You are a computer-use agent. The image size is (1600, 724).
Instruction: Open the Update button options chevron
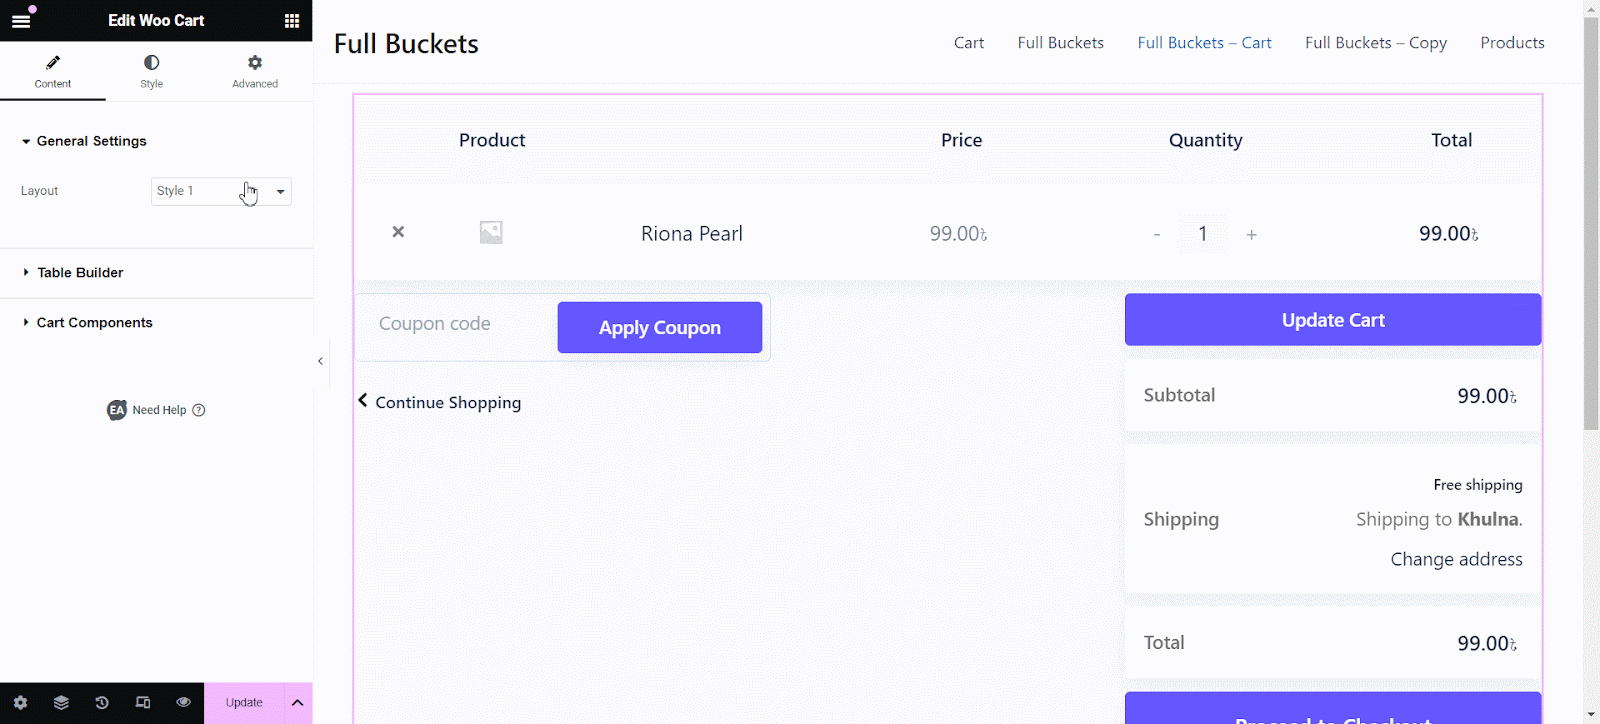pos(297,702)
